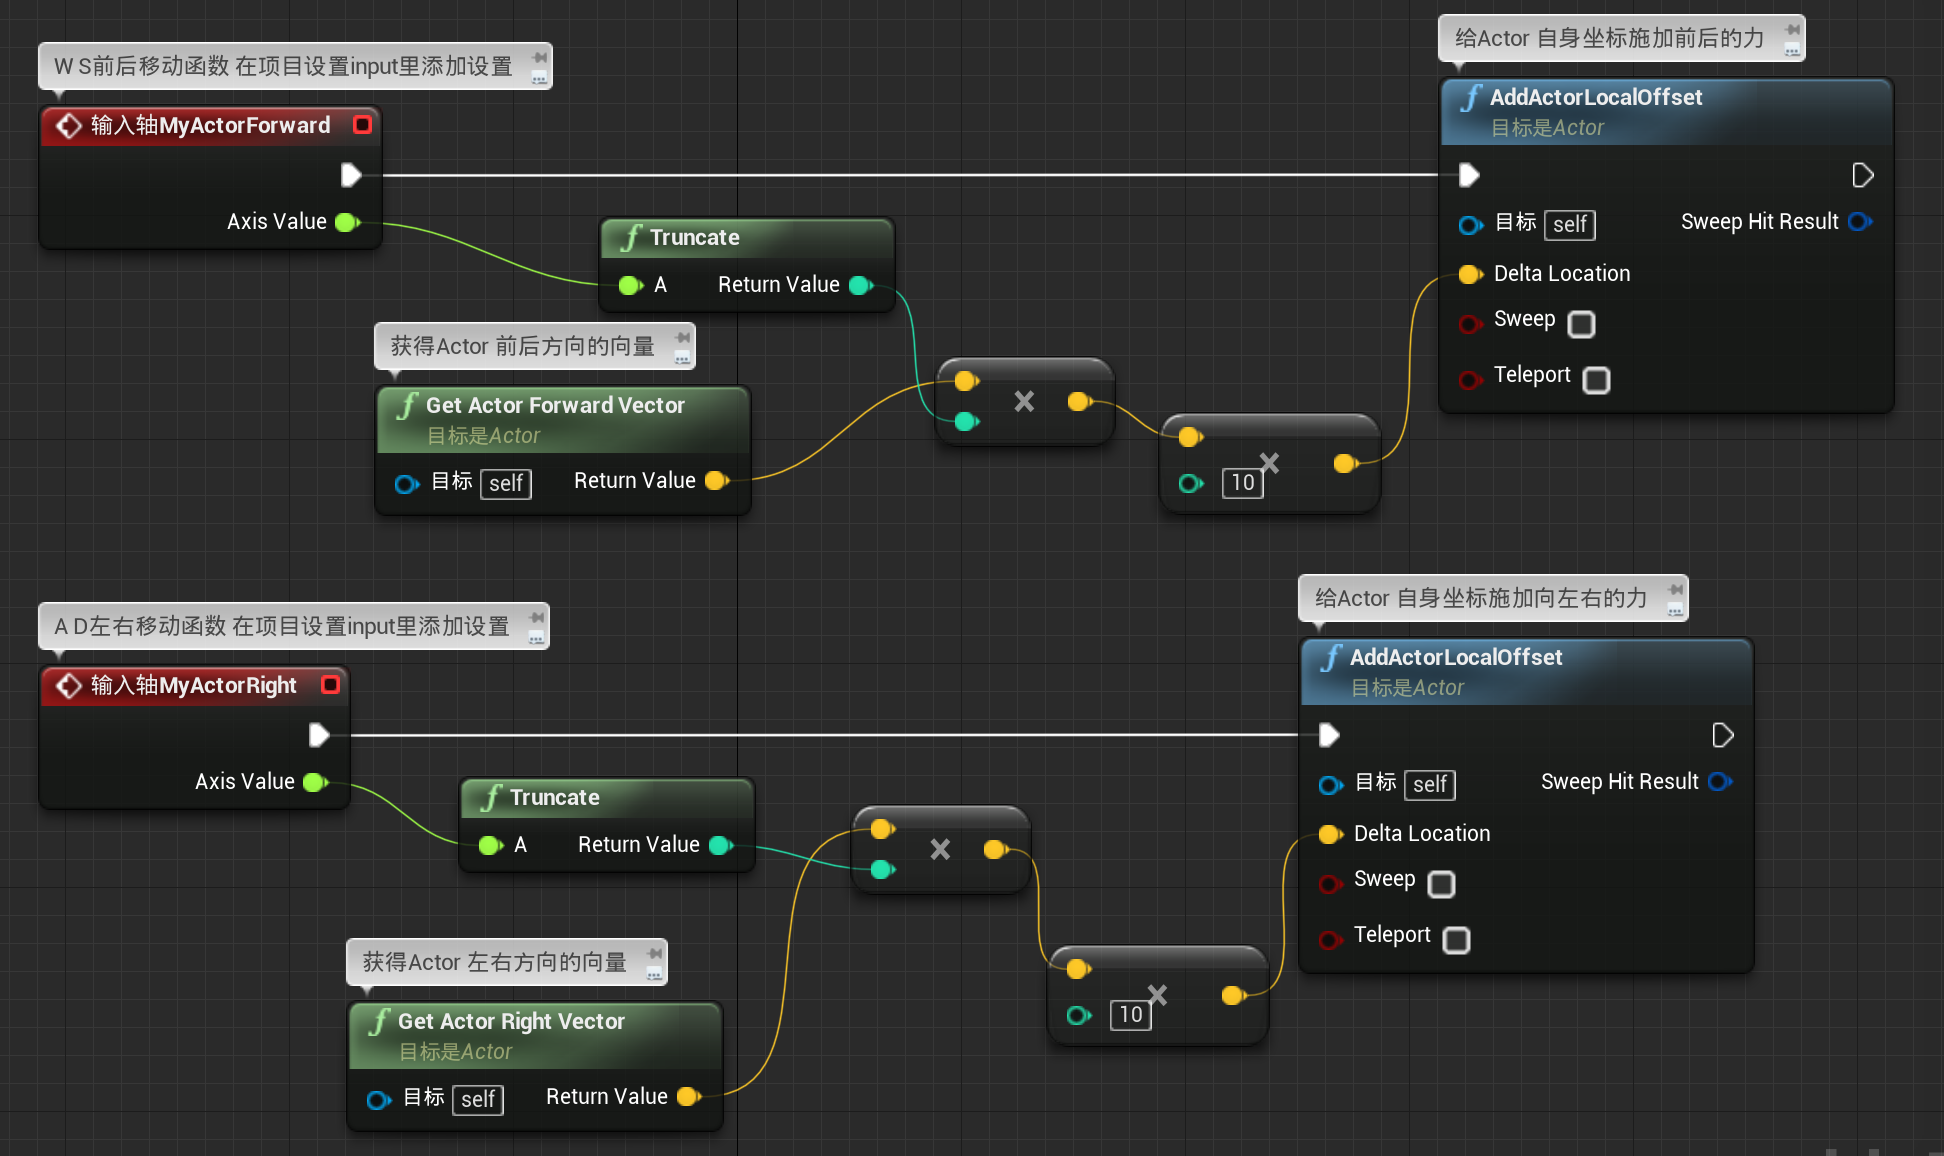1944x1156 pixels.
Task: Click the bottom AddActorLocalOffset execution output pin
Action: [x=1722, y=735]
